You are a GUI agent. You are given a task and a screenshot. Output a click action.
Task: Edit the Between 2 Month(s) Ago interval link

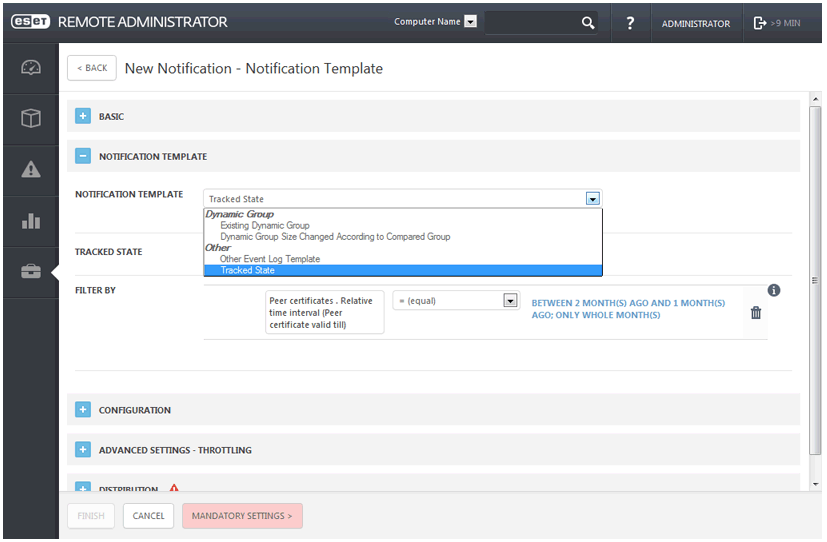point(628,309)
